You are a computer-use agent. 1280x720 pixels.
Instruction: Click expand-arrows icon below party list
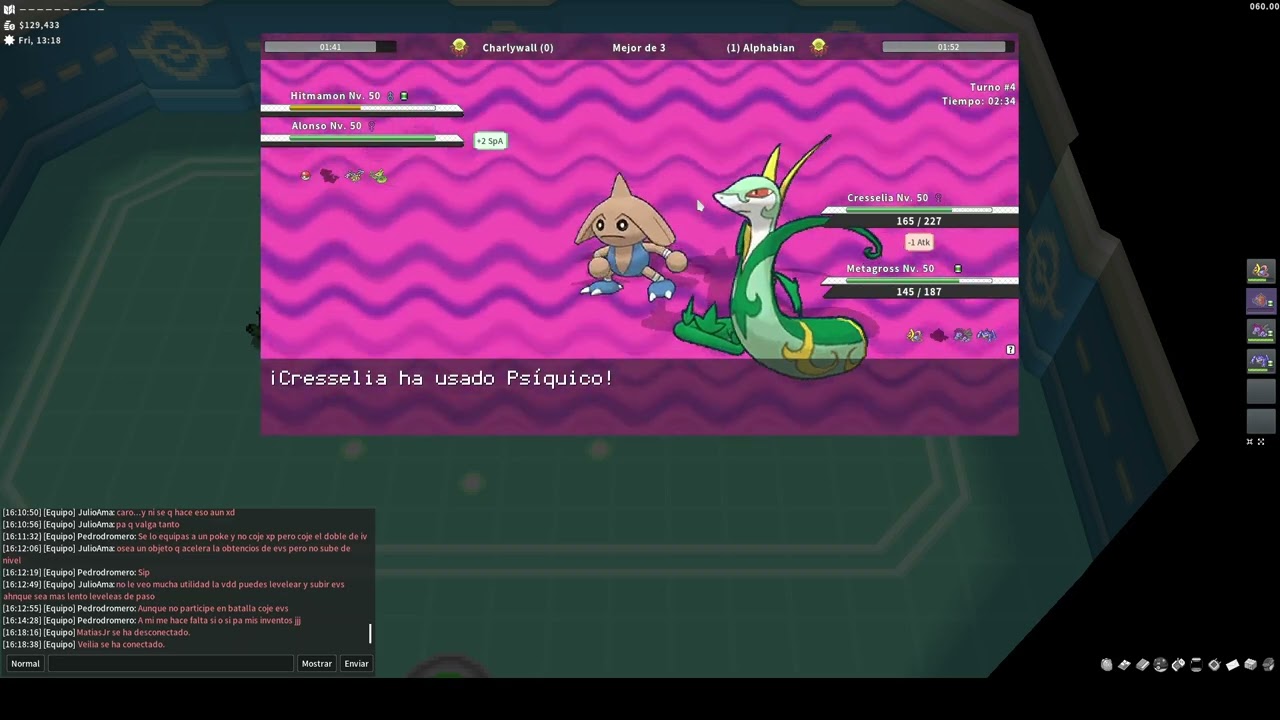pos(1261,442)
